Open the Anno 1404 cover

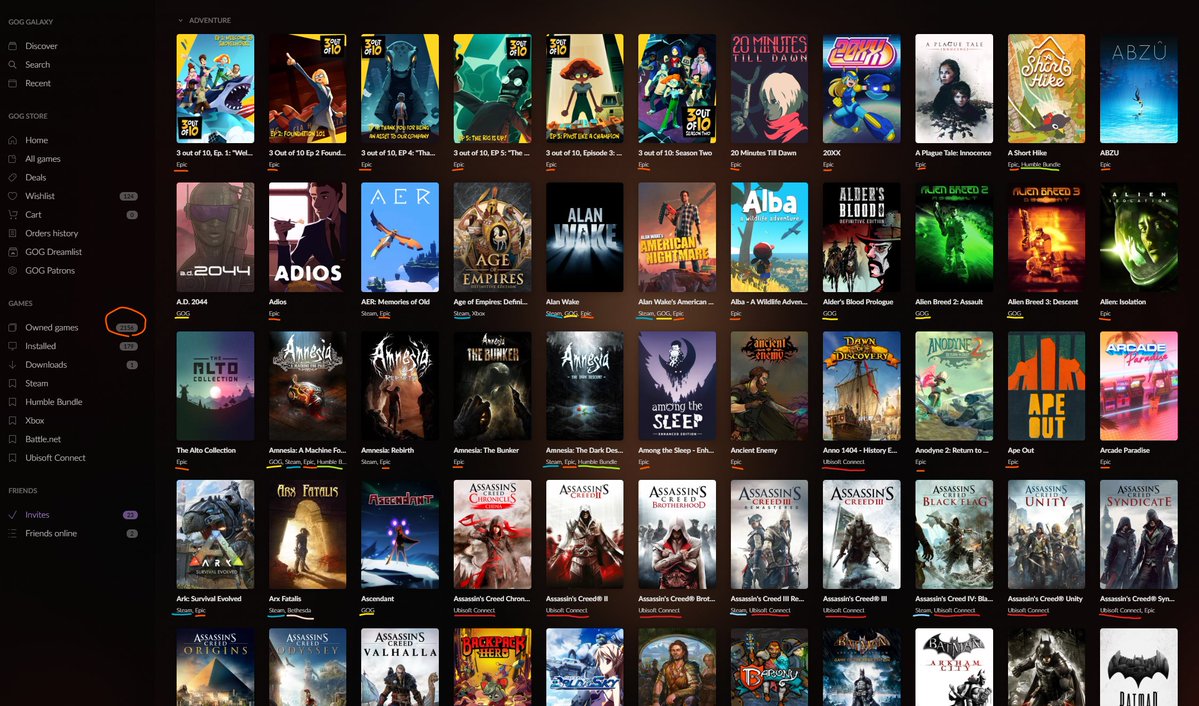[862, 386]
